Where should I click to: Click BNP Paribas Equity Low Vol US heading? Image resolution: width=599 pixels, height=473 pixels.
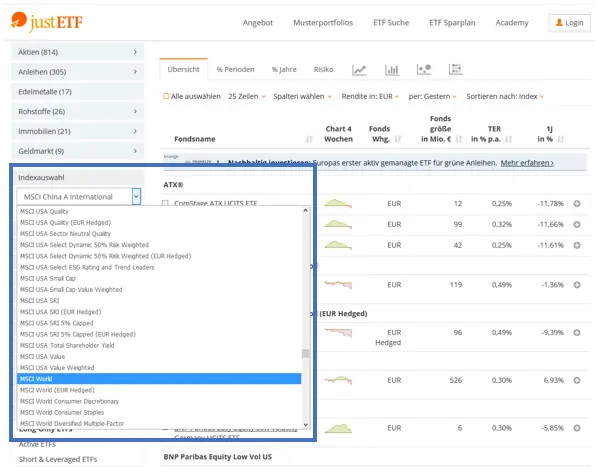coord(218,457)
